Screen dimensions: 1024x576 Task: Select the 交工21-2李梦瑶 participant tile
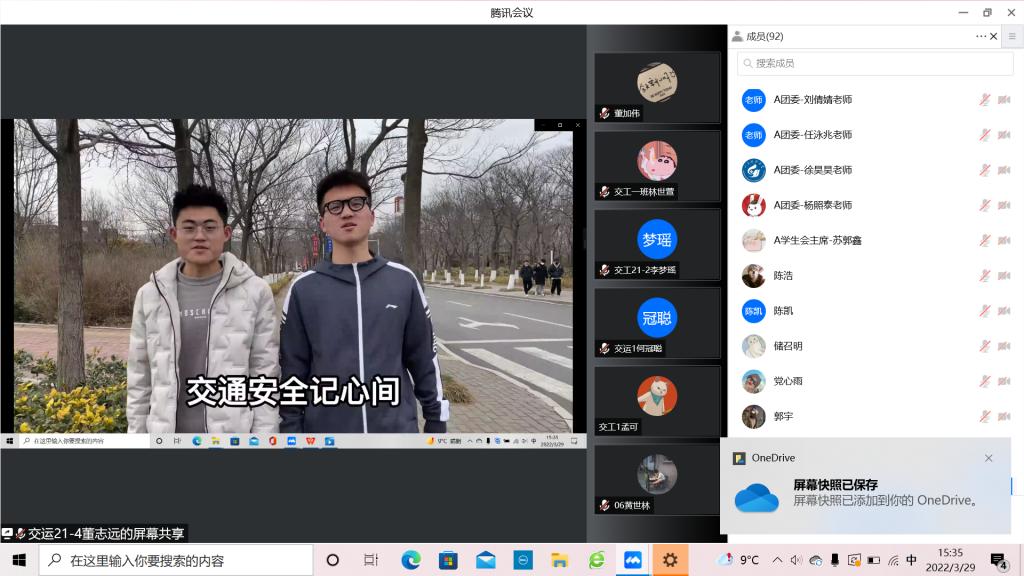tap(657, 244)
